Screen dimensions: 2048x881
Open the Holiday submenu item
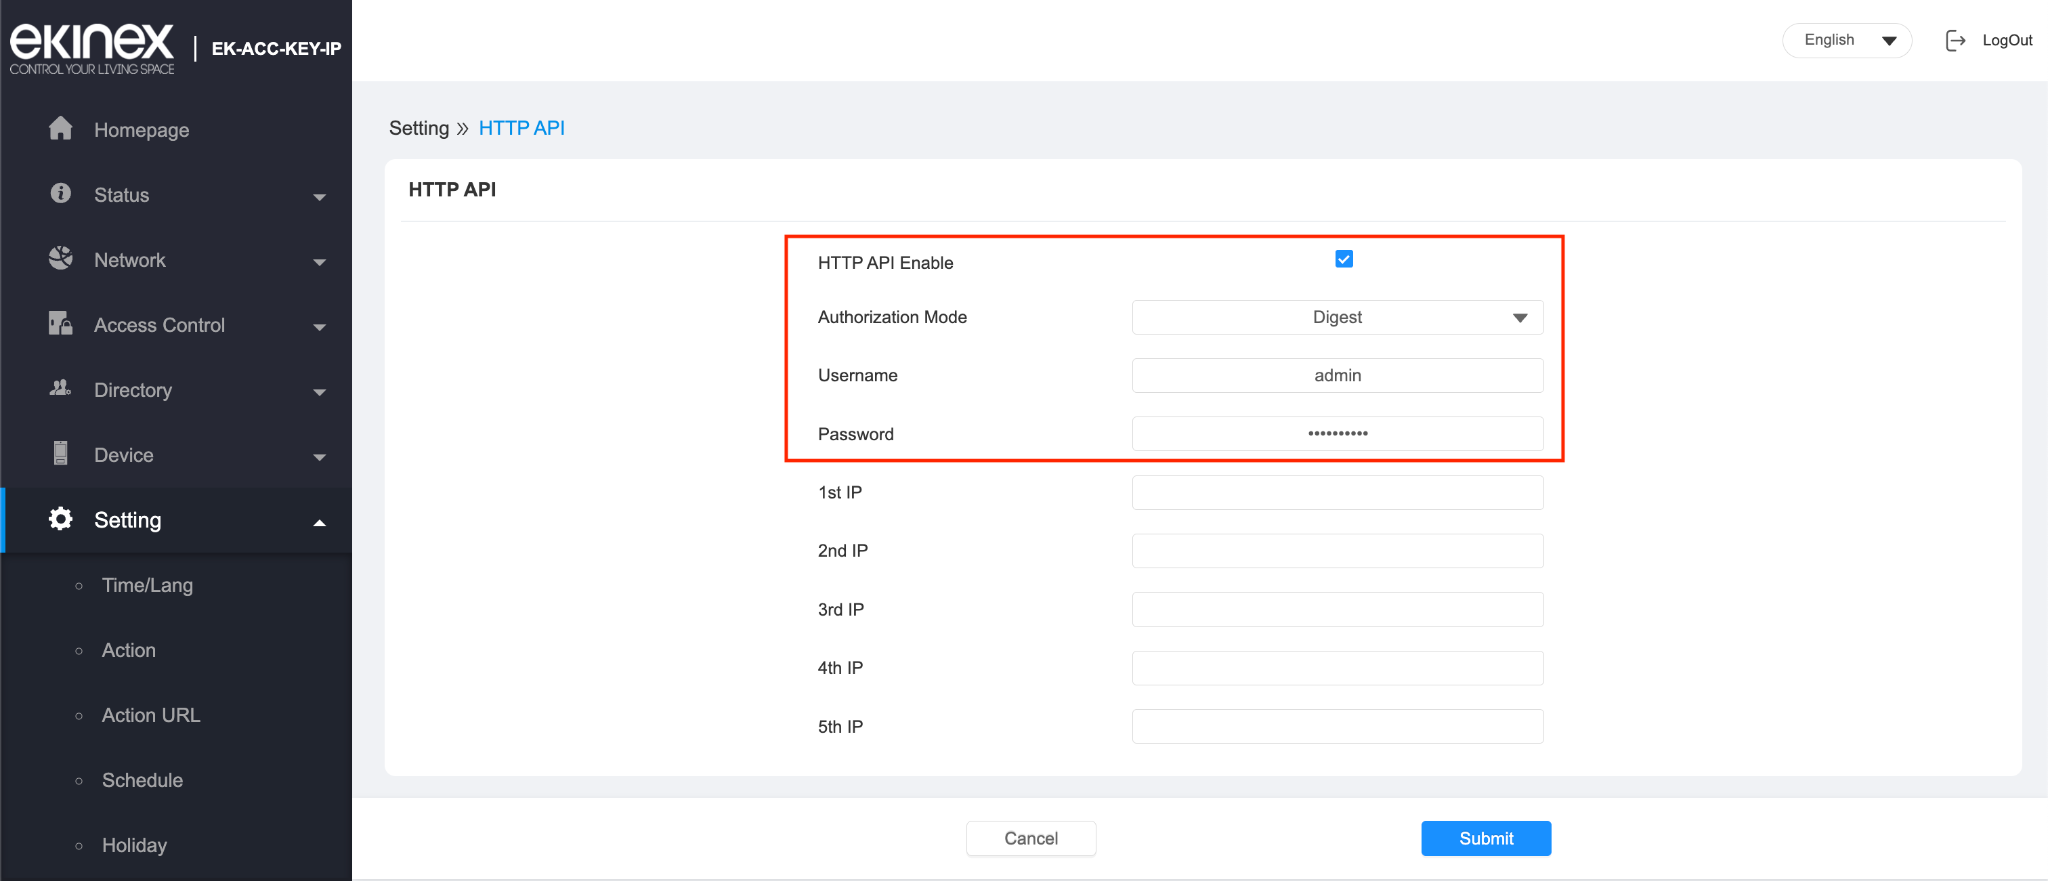tap(134, 845)
